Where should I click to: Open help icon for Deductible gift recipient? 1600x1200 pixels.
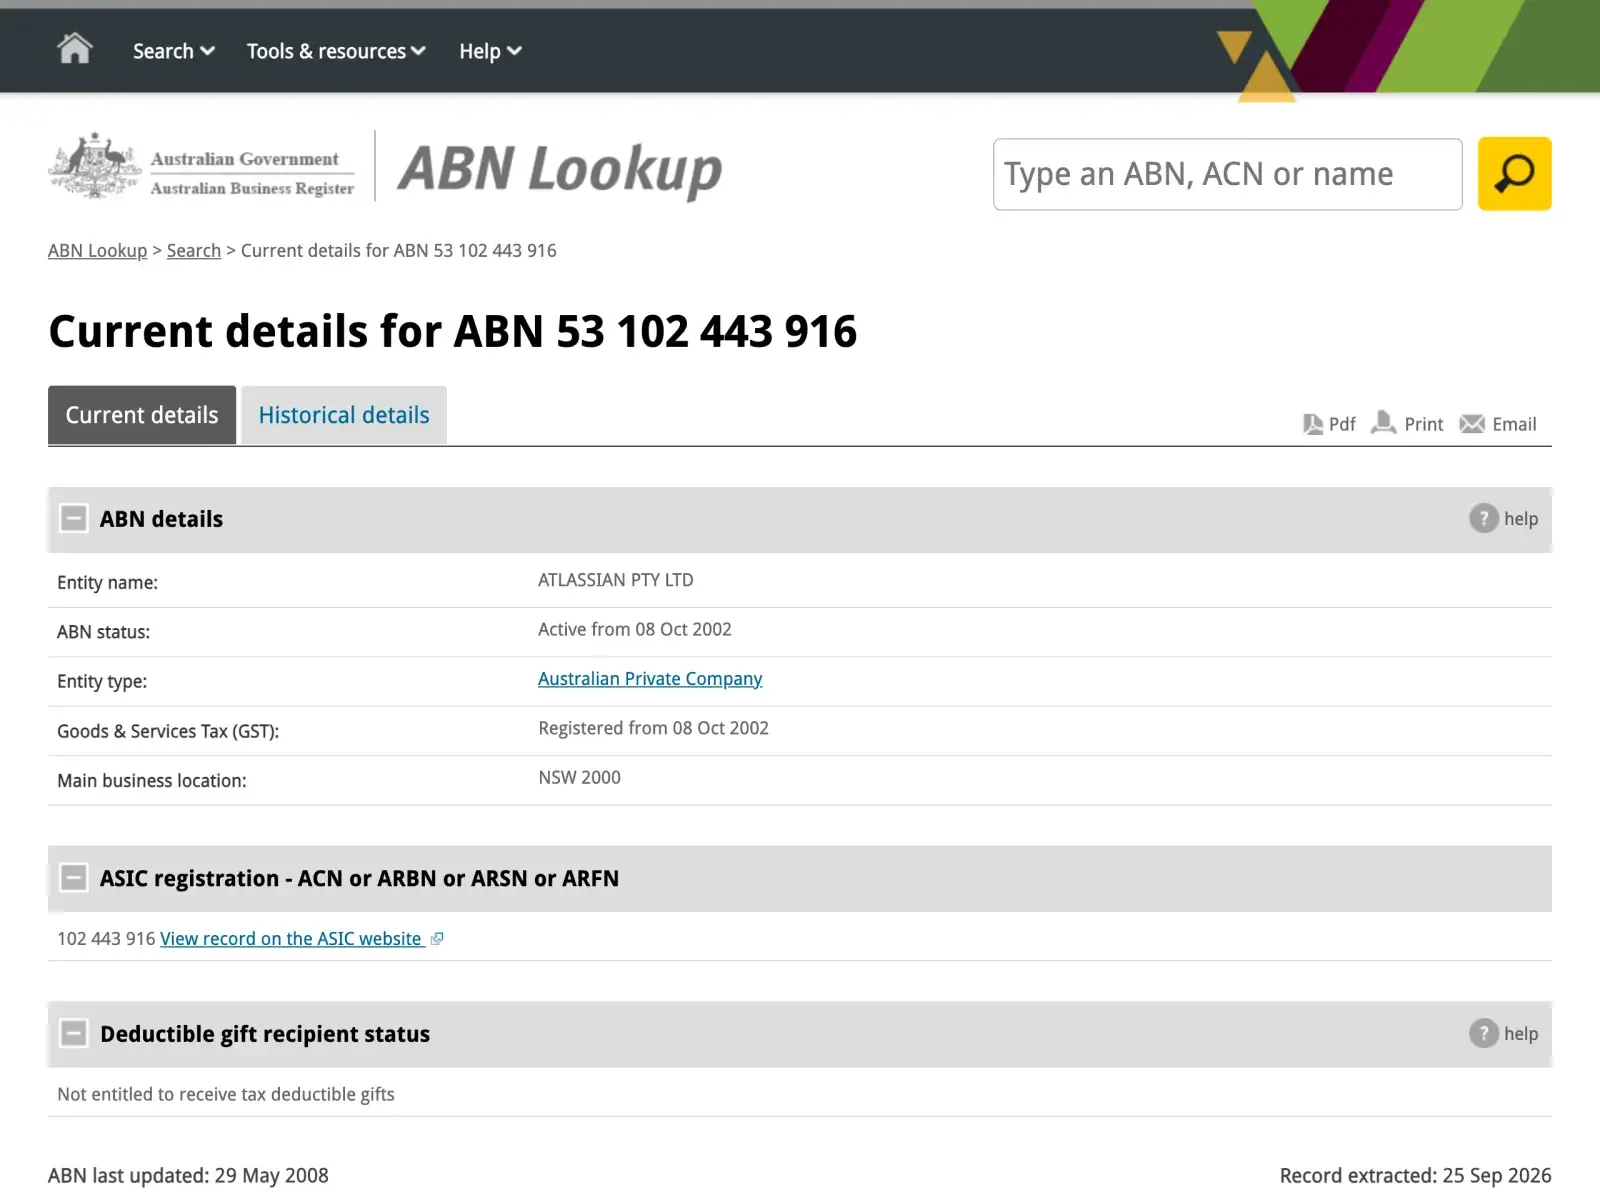click(x=1483, y=1033)
